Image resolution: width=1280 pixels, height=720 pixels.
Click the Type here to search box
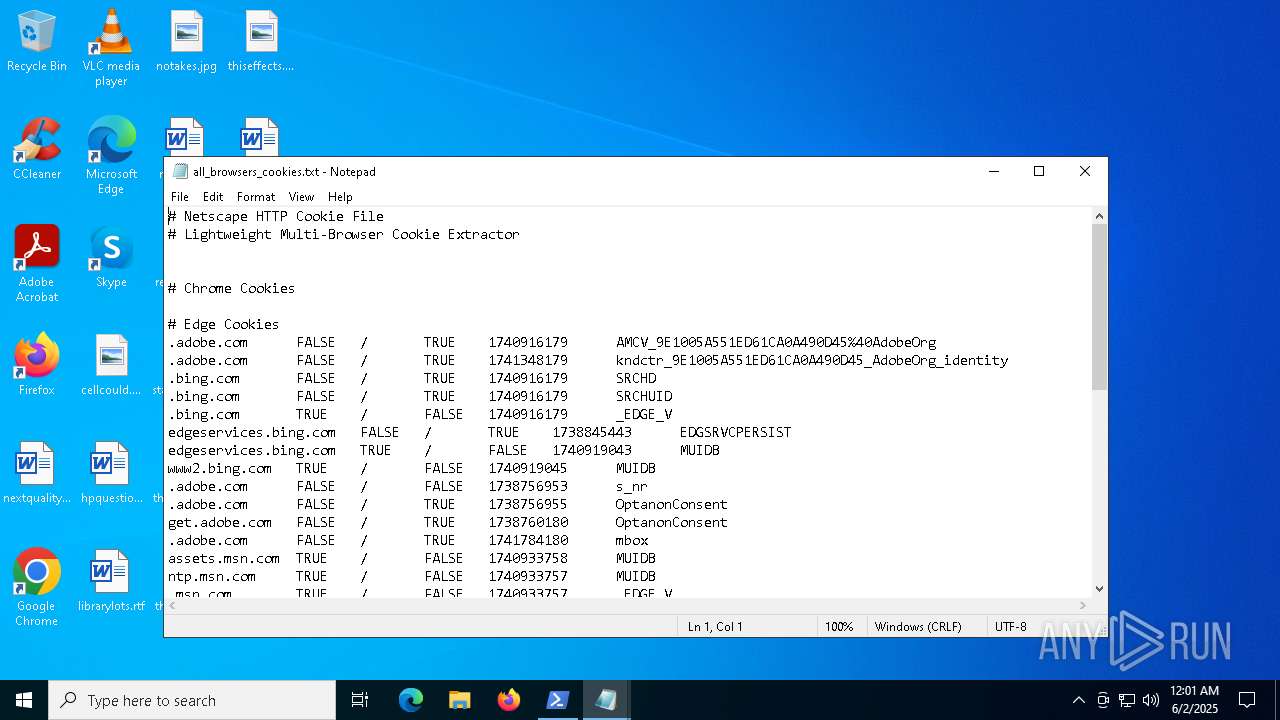tap(192, 700)
